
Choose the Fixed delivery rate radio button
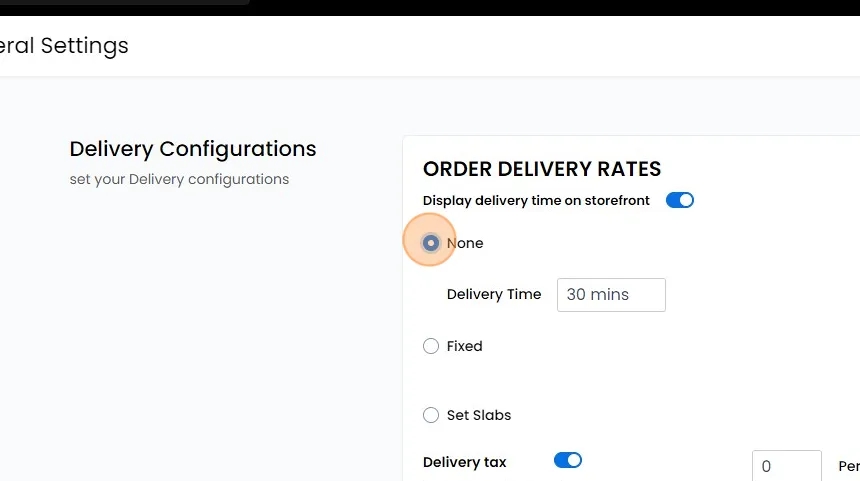pos(431,346)
